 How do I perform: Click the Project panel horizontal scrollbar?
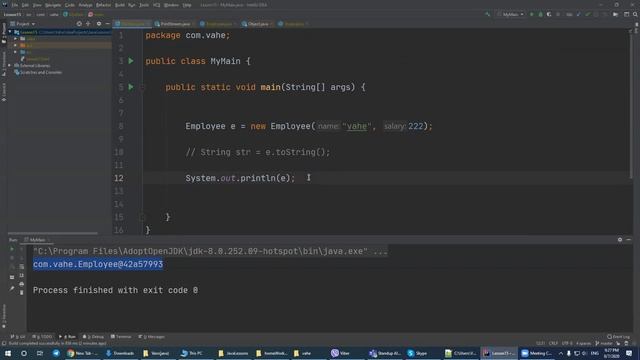click(x=53, y=233)
